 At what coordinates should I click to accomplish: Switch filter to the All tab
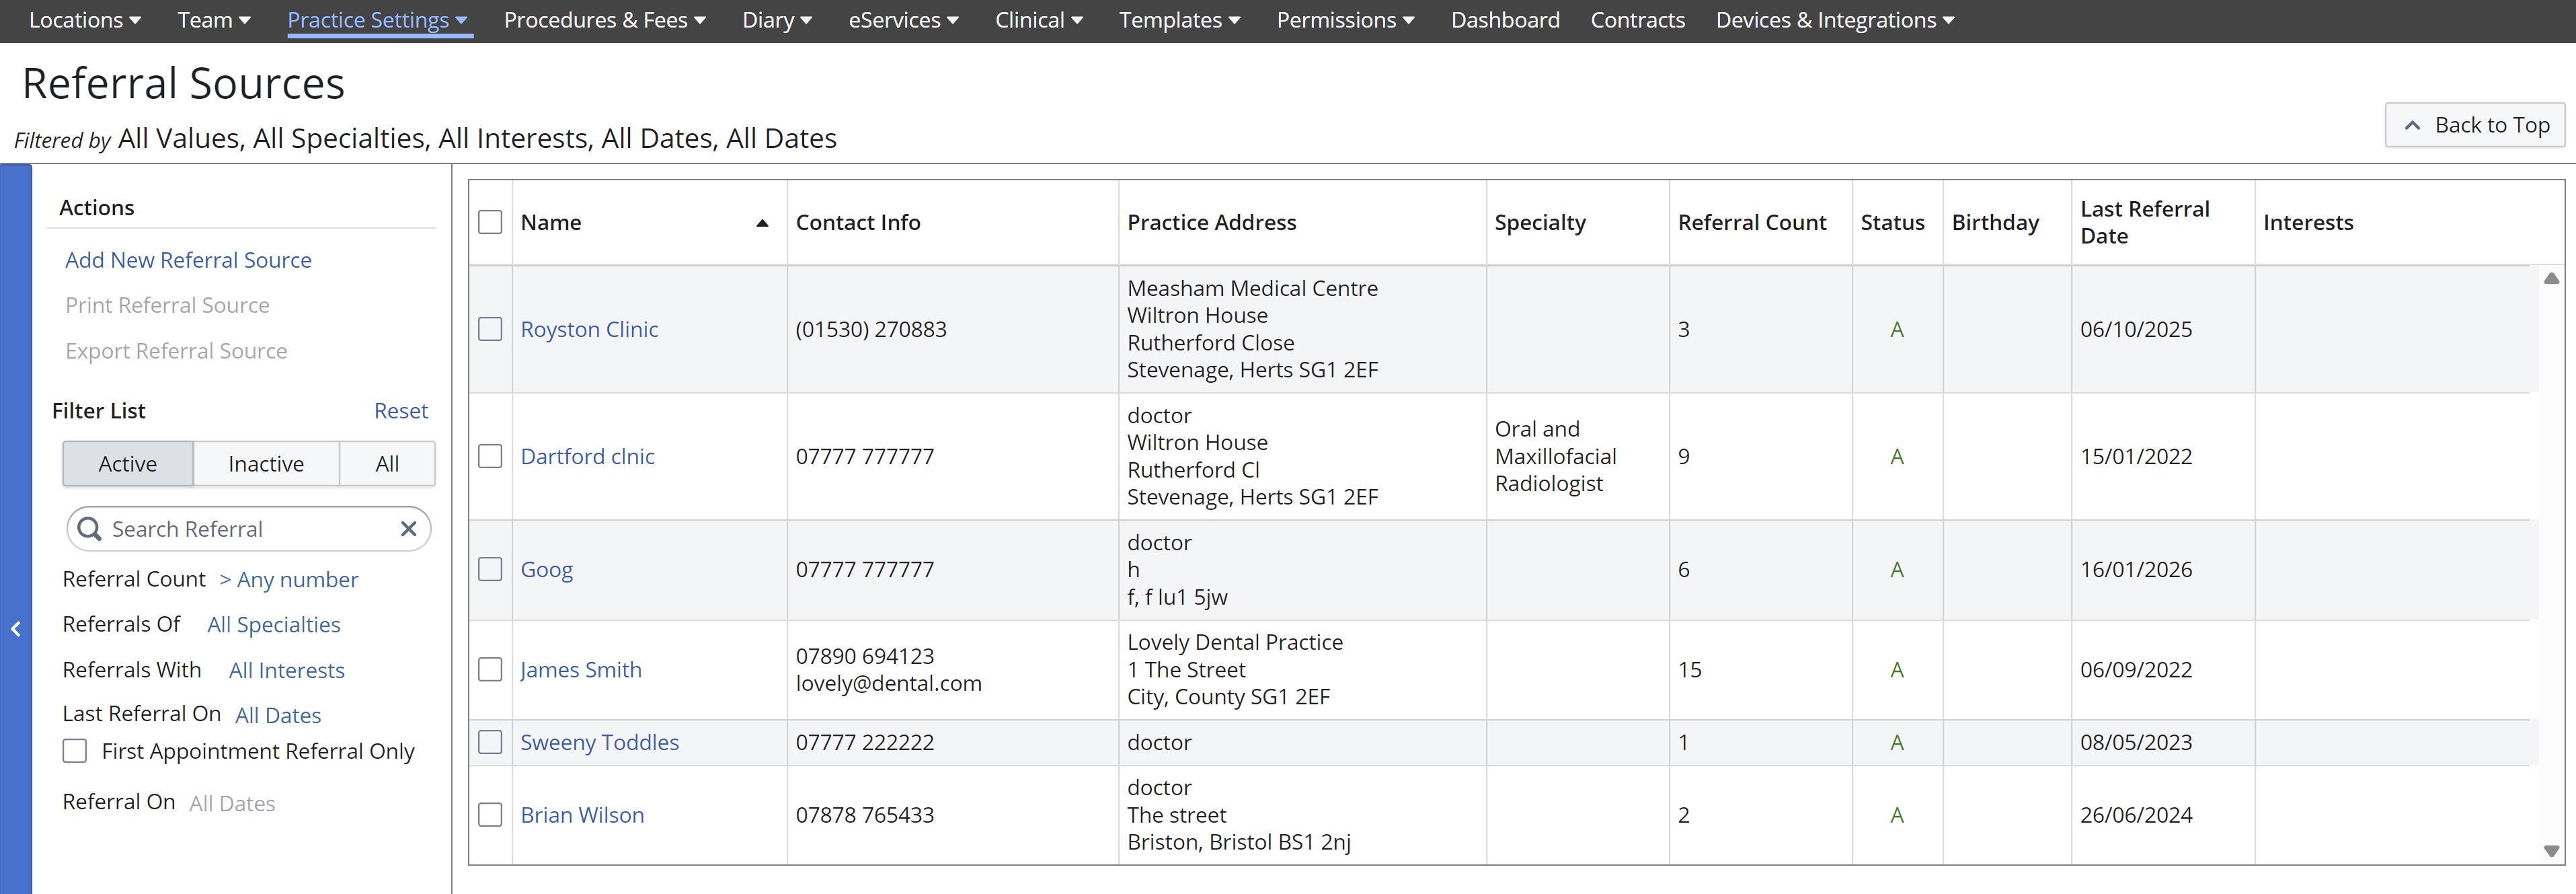click(387, 464)
